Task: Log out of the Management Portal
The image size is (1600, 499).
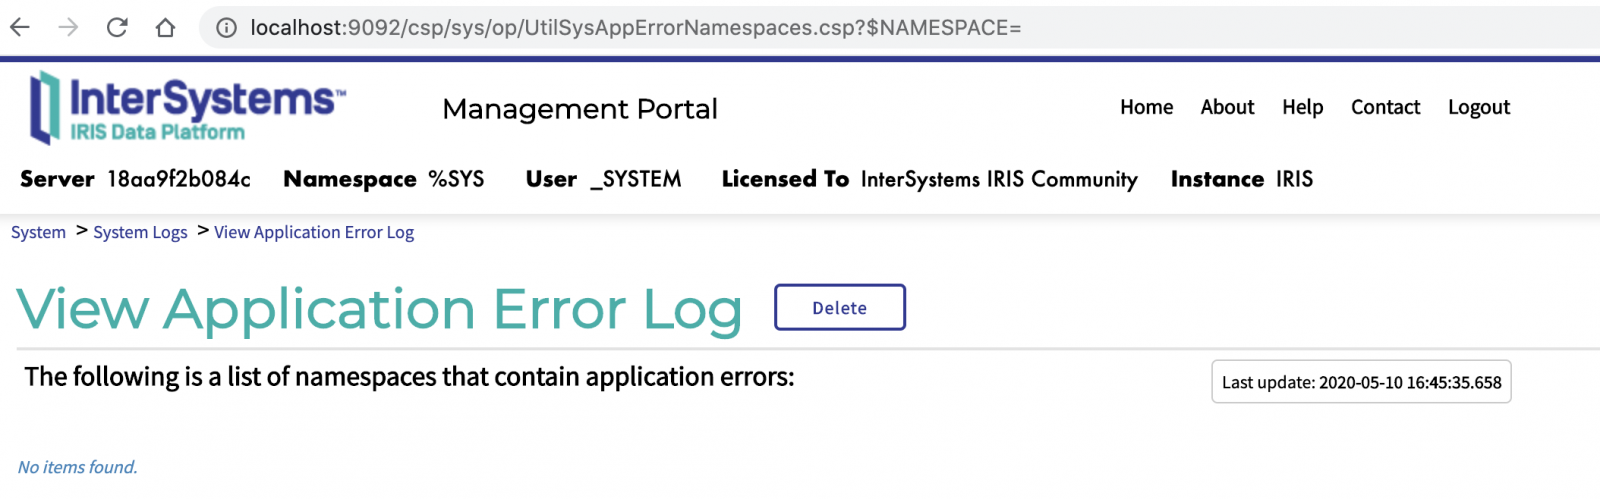Action: point(1479,107)
